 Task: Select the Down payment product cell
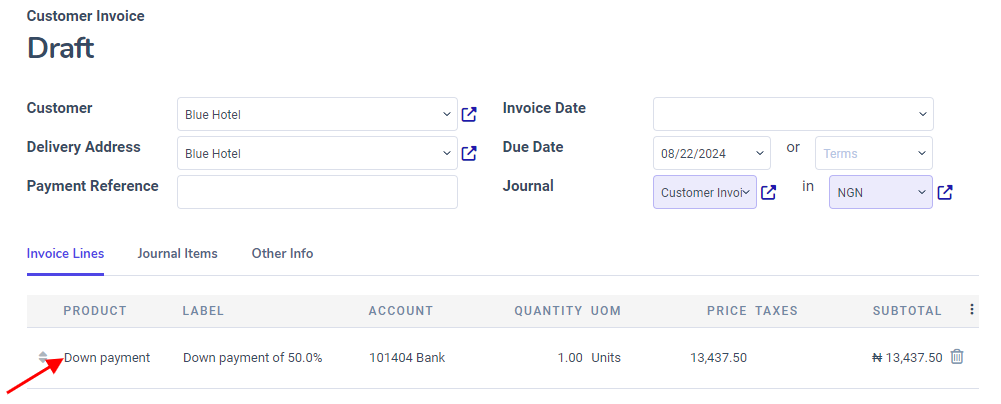[107, 357]
